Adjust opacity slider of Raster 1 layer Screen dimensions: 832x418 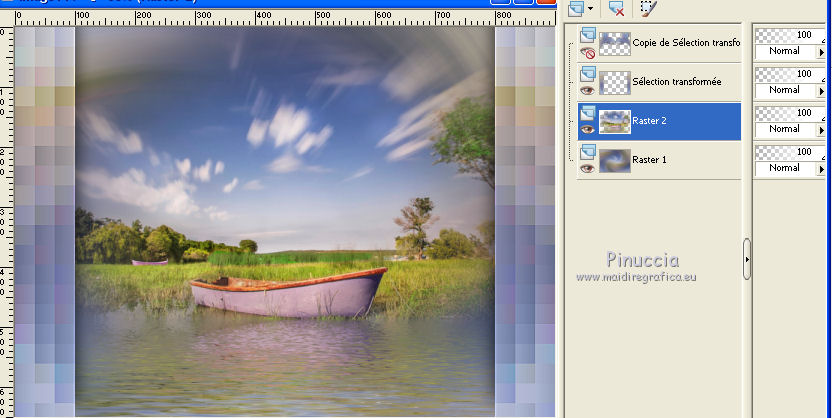(x=790, y=152)
